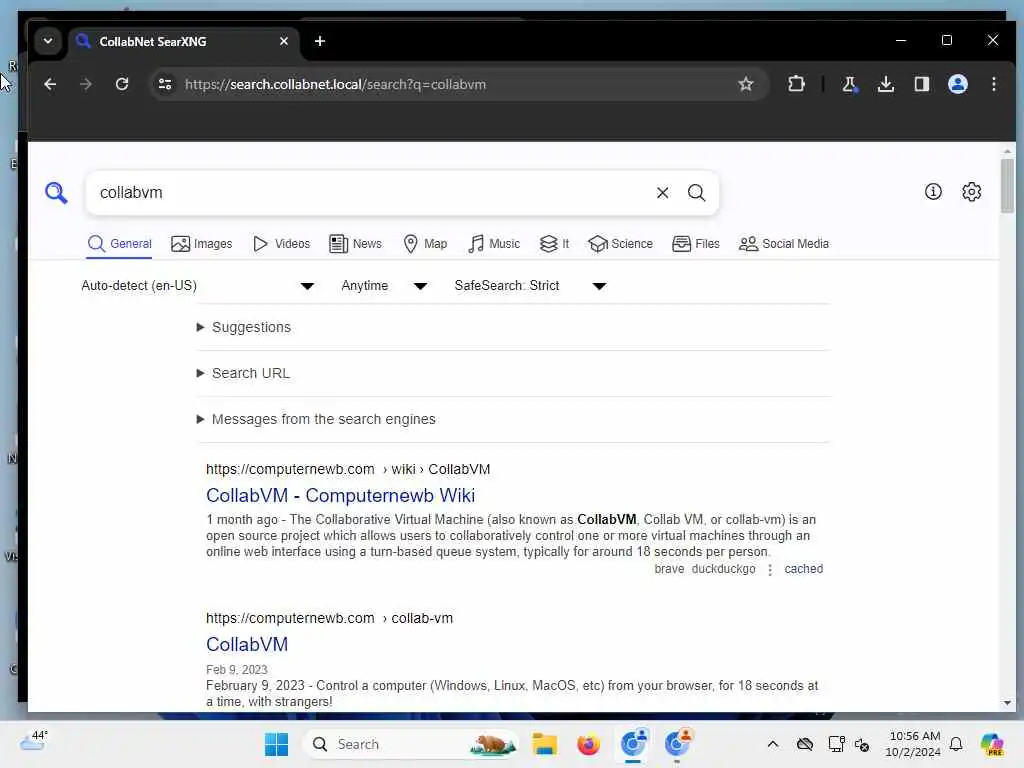Switch to the News tab
Viewport: 1024px width, 768px height.
pyautogui.click(x=356, y=244)
